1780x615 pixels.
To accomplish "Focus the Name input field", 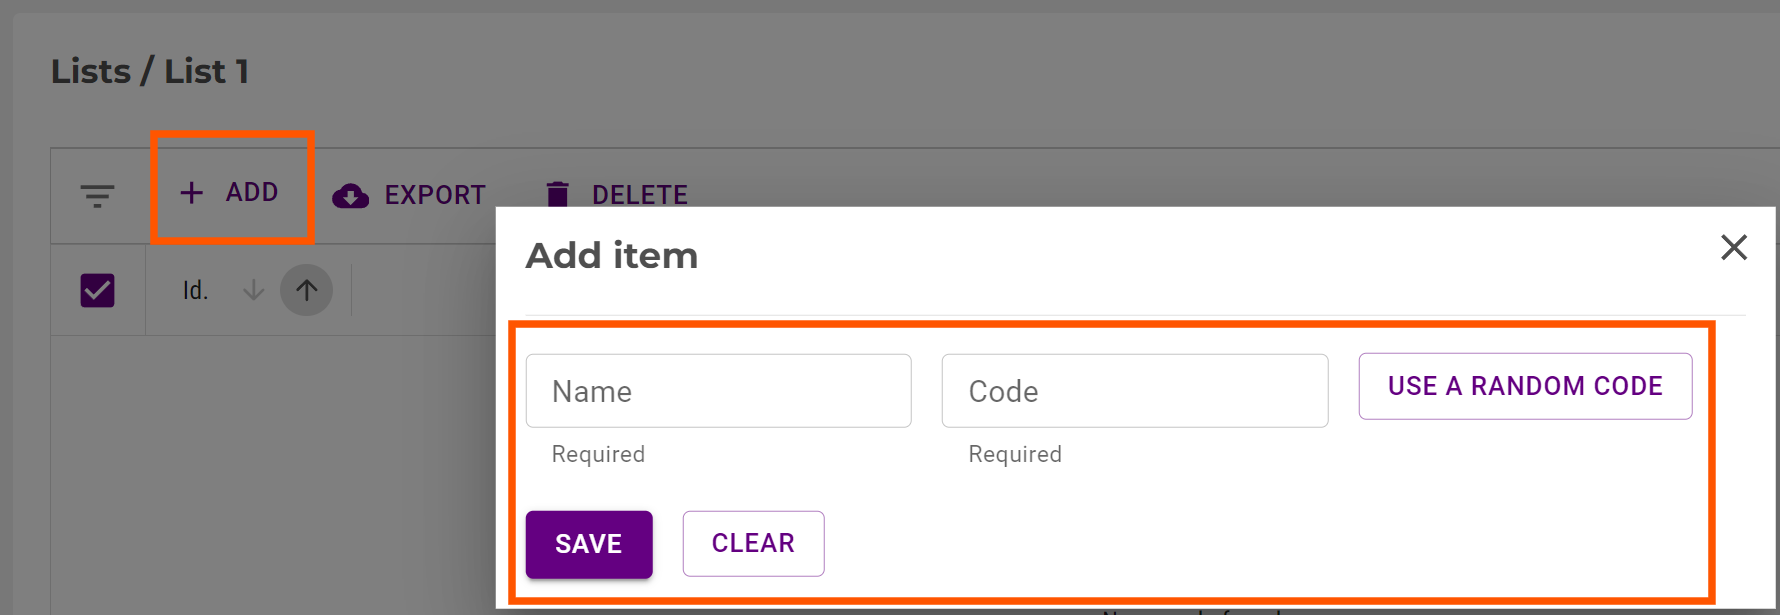I will coord(718,391).
